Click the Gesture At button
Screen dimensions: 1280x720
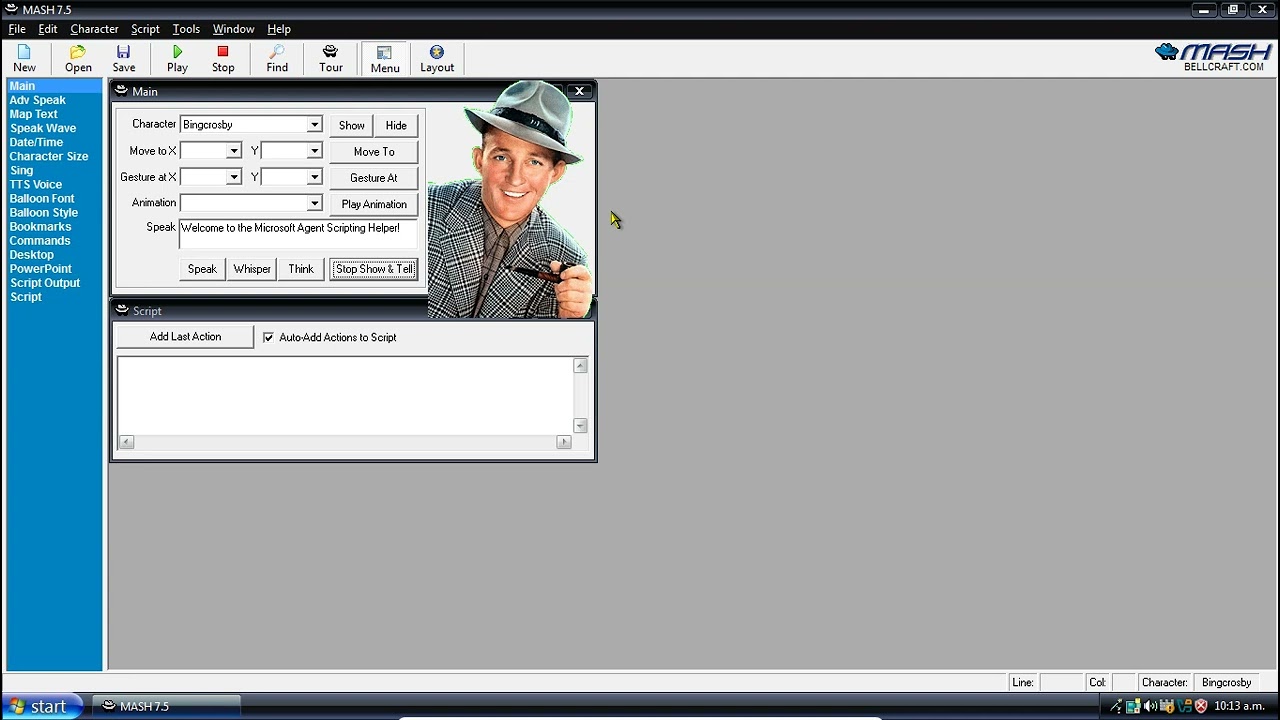[374, 178]
